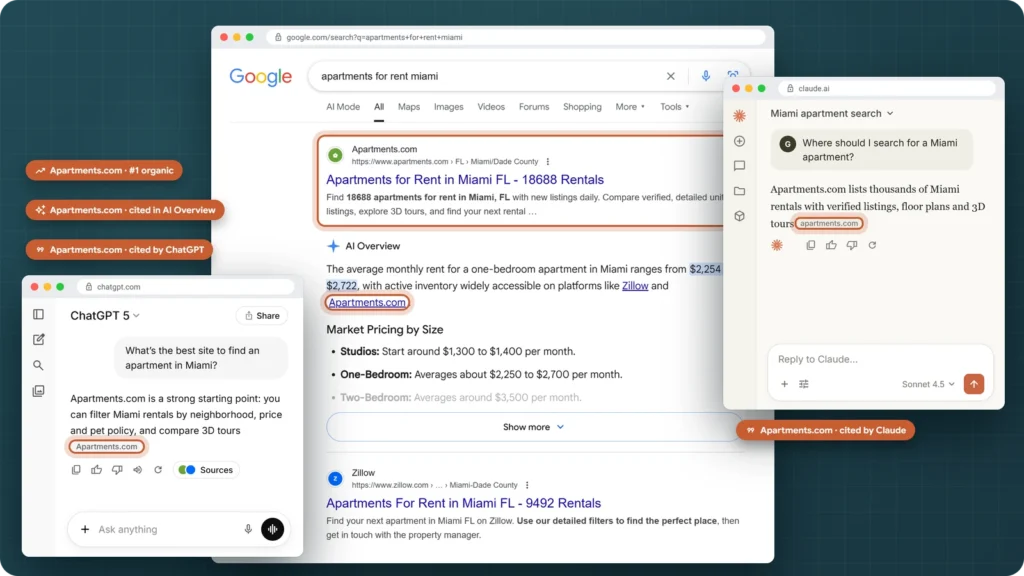Open library icon in ChatGPT sidebar
The image size is (1024, 576).
[x=39, y=391]
